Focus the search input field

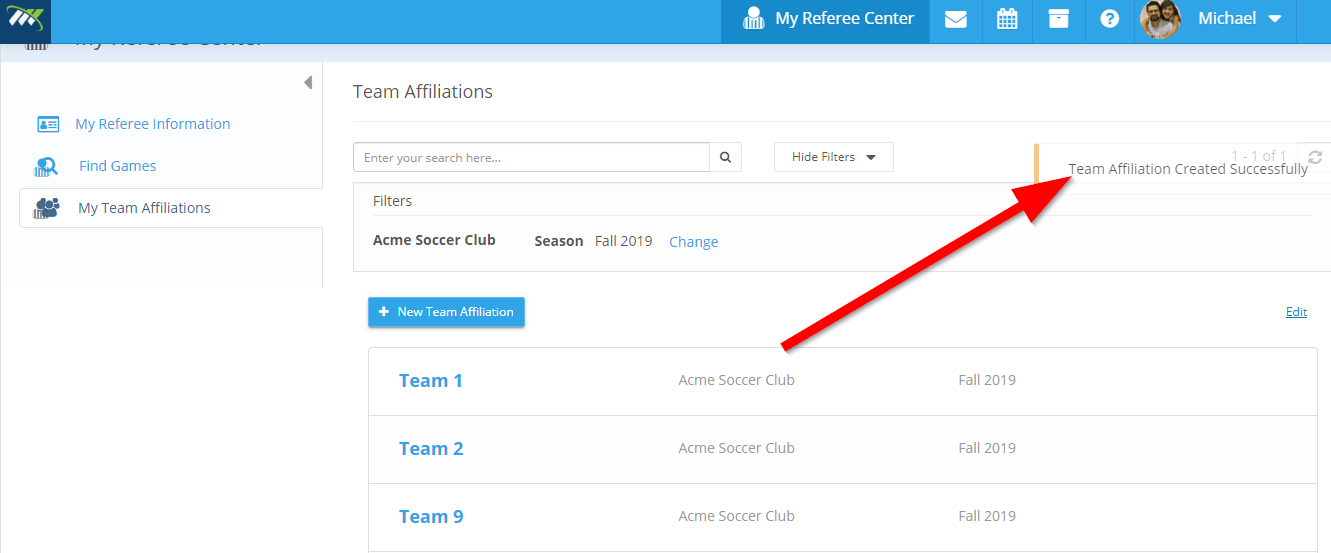coord(531,157)
